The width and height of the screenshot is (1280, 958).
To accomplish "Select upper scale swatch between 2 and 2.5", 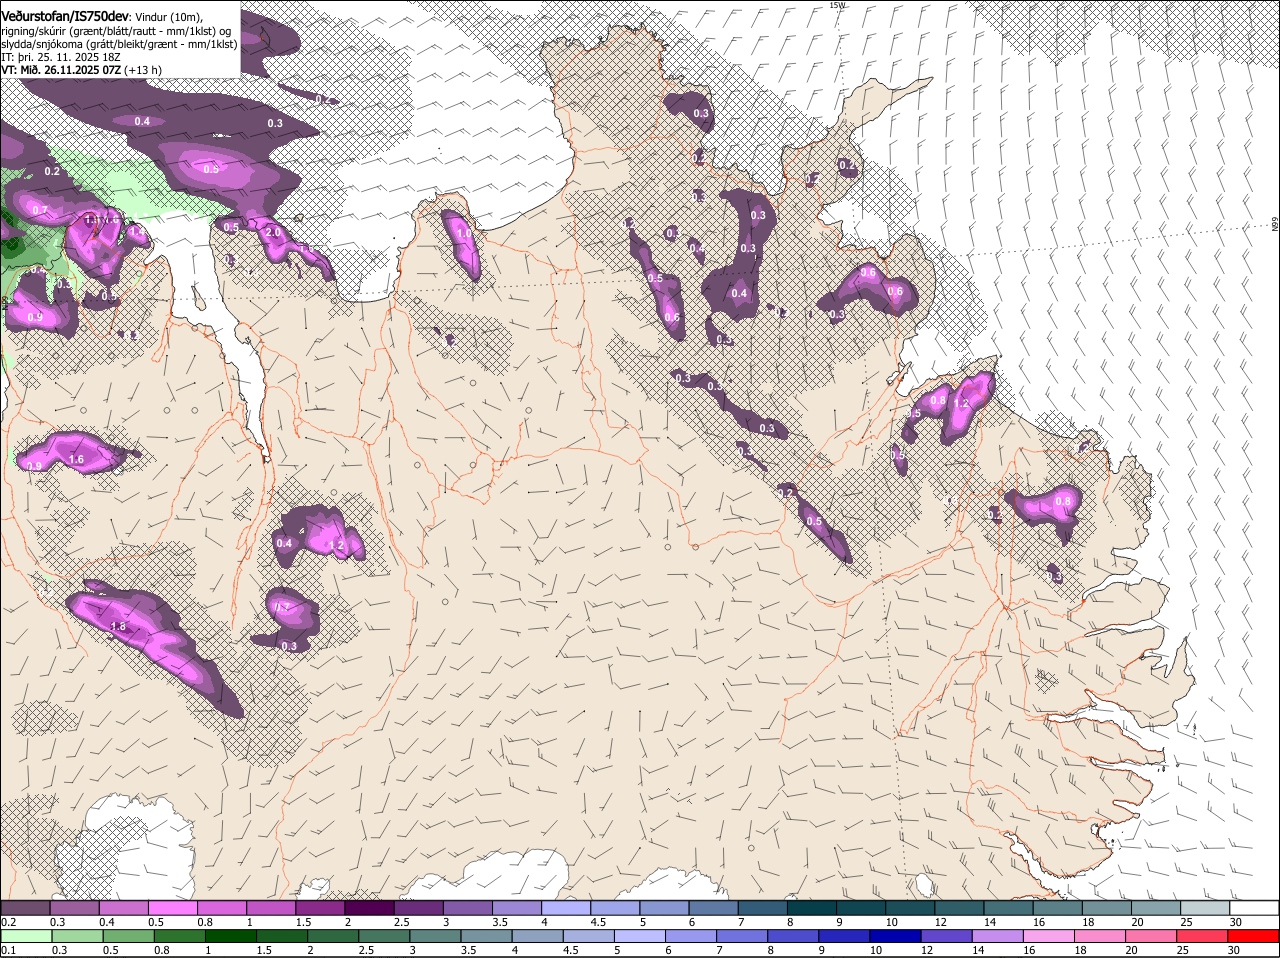I will coord(370,907).
